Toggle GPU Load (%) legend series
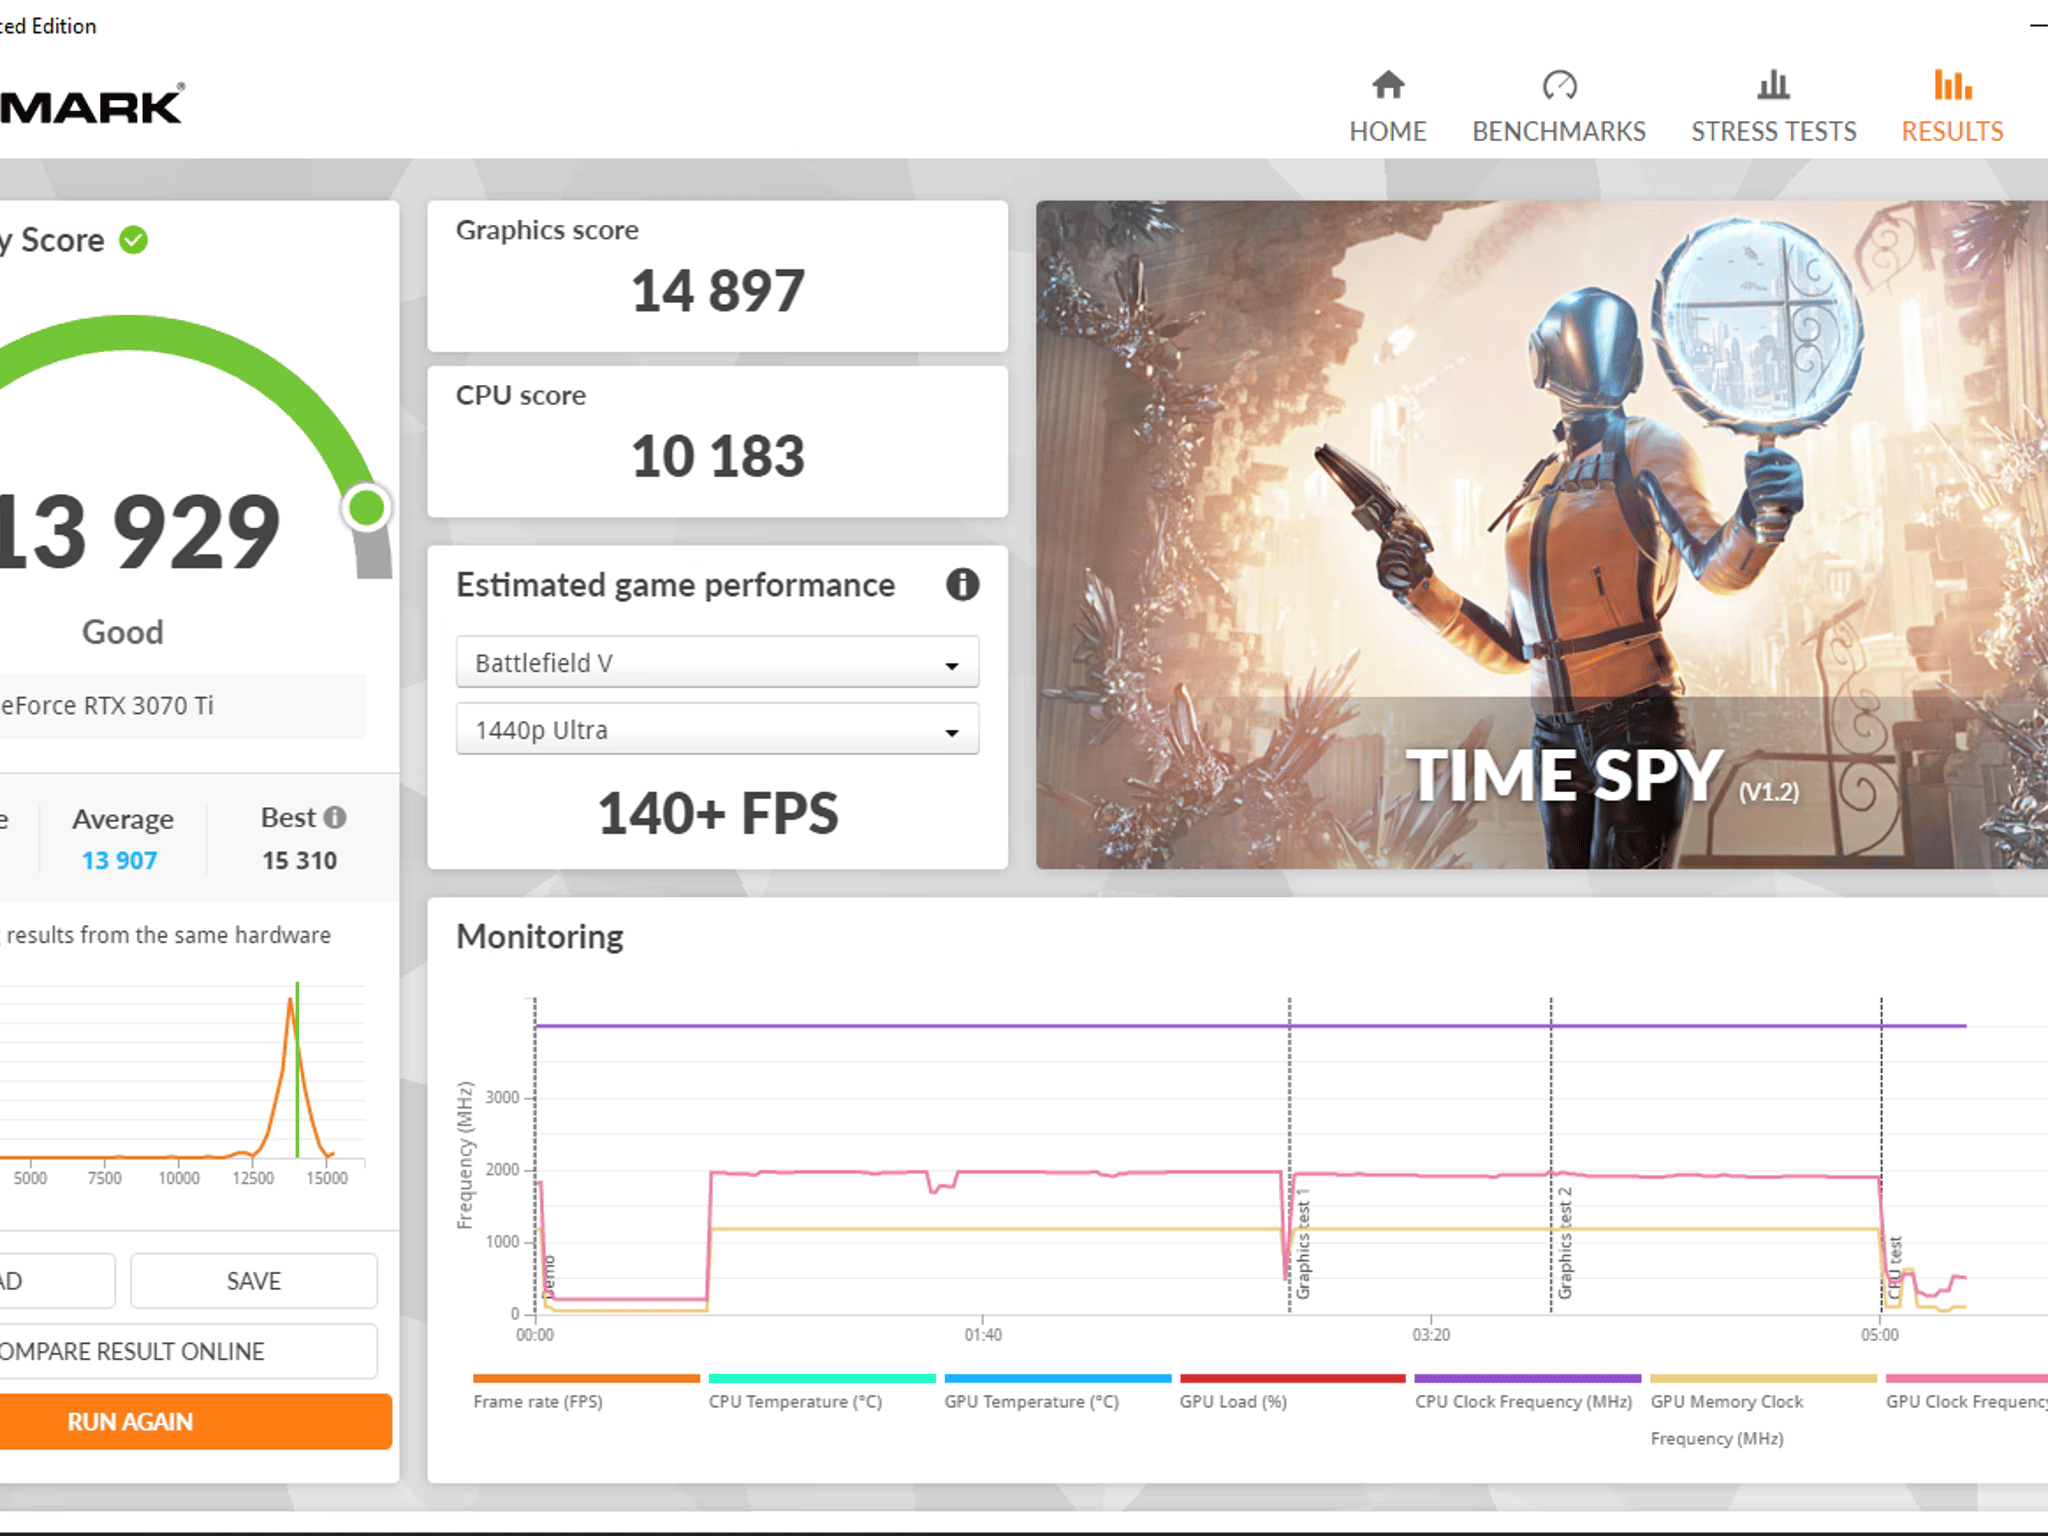 coord(1292,1393)
